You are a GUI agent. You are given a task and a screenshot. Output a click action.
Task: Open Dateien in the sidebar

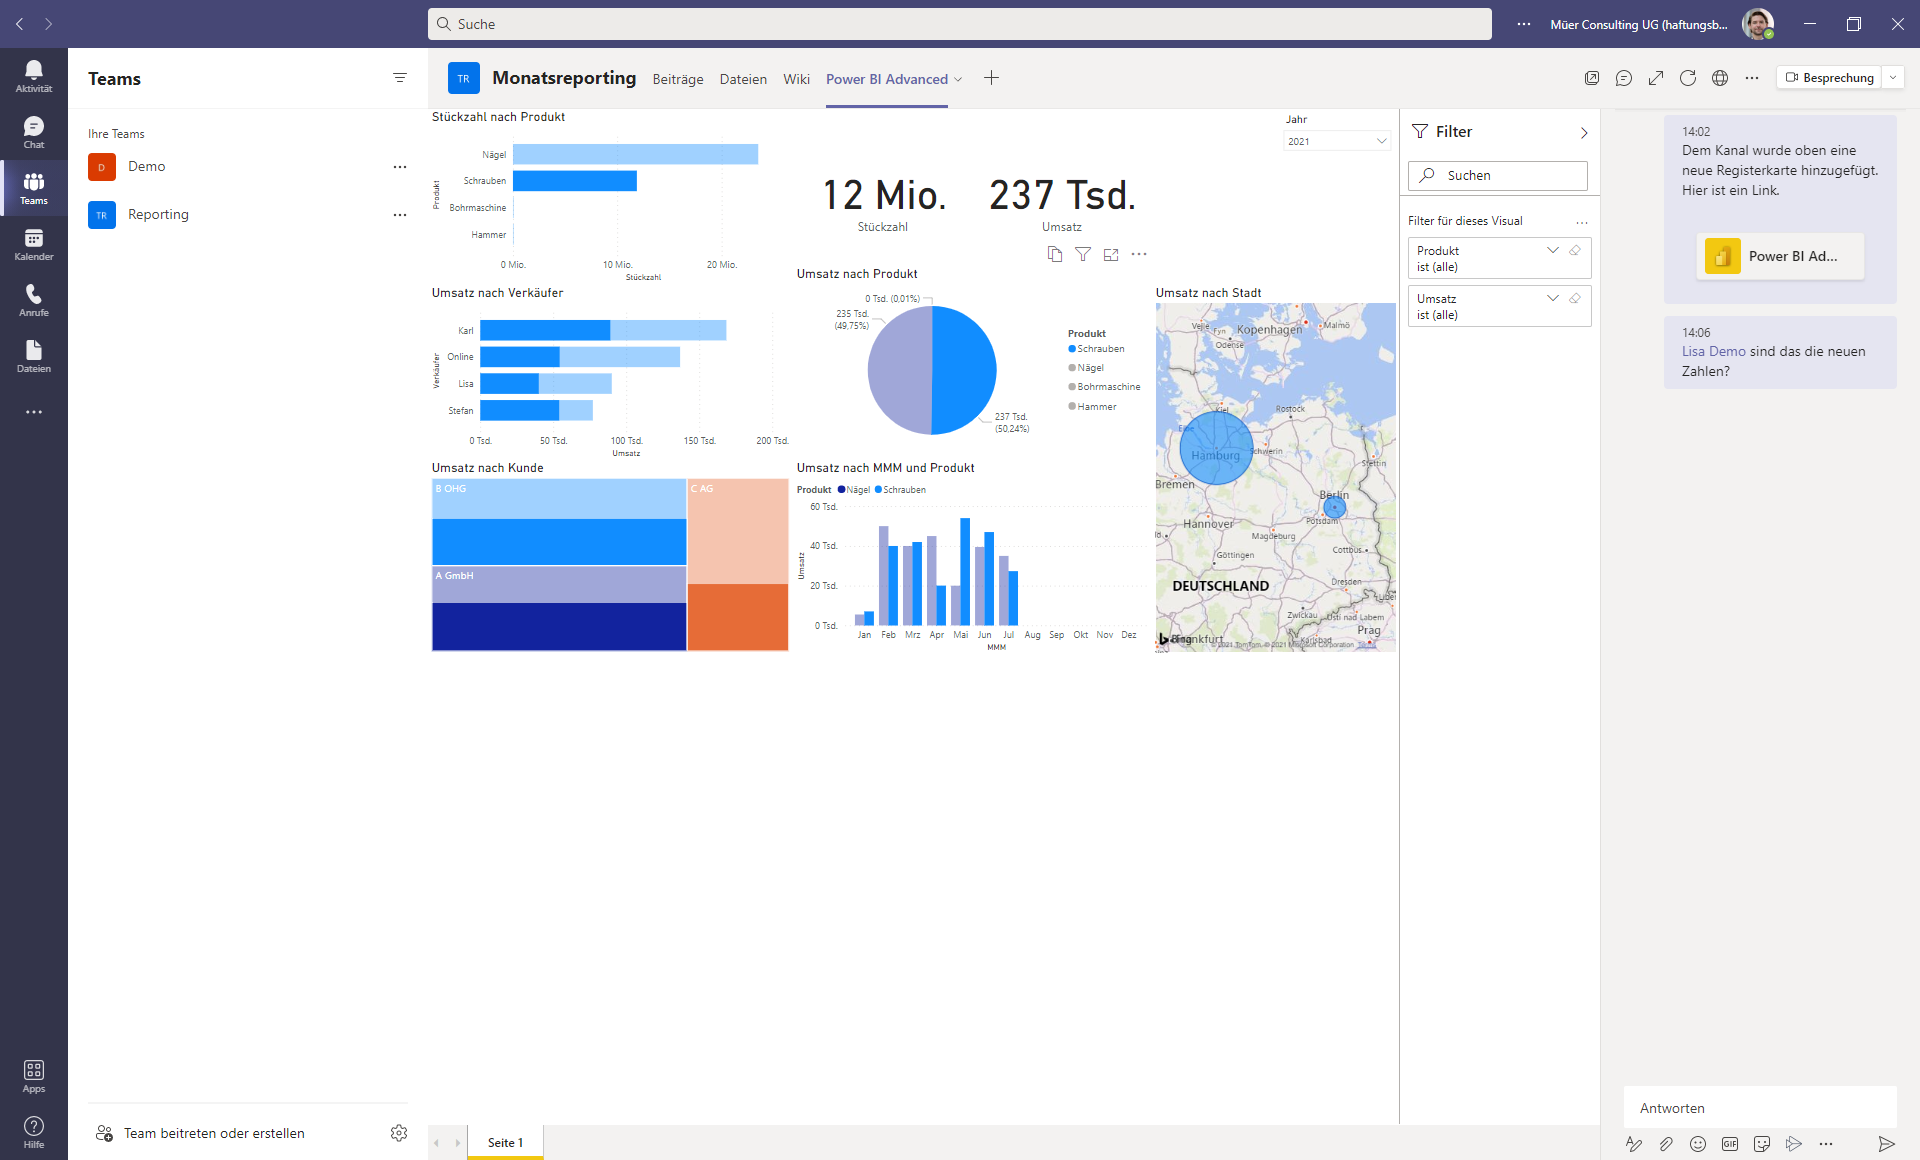pyautogui.click(x=34, y=356)
